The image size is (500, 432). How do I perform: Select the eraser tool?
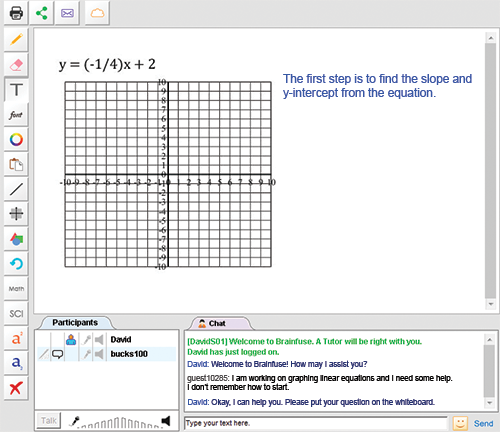tap(16, 65)
